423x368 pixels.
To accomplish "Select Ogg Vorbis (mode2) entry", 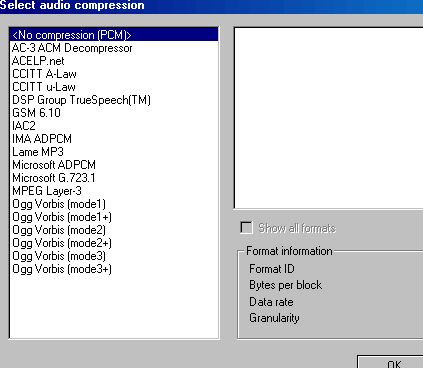I will tap(114, 230).
